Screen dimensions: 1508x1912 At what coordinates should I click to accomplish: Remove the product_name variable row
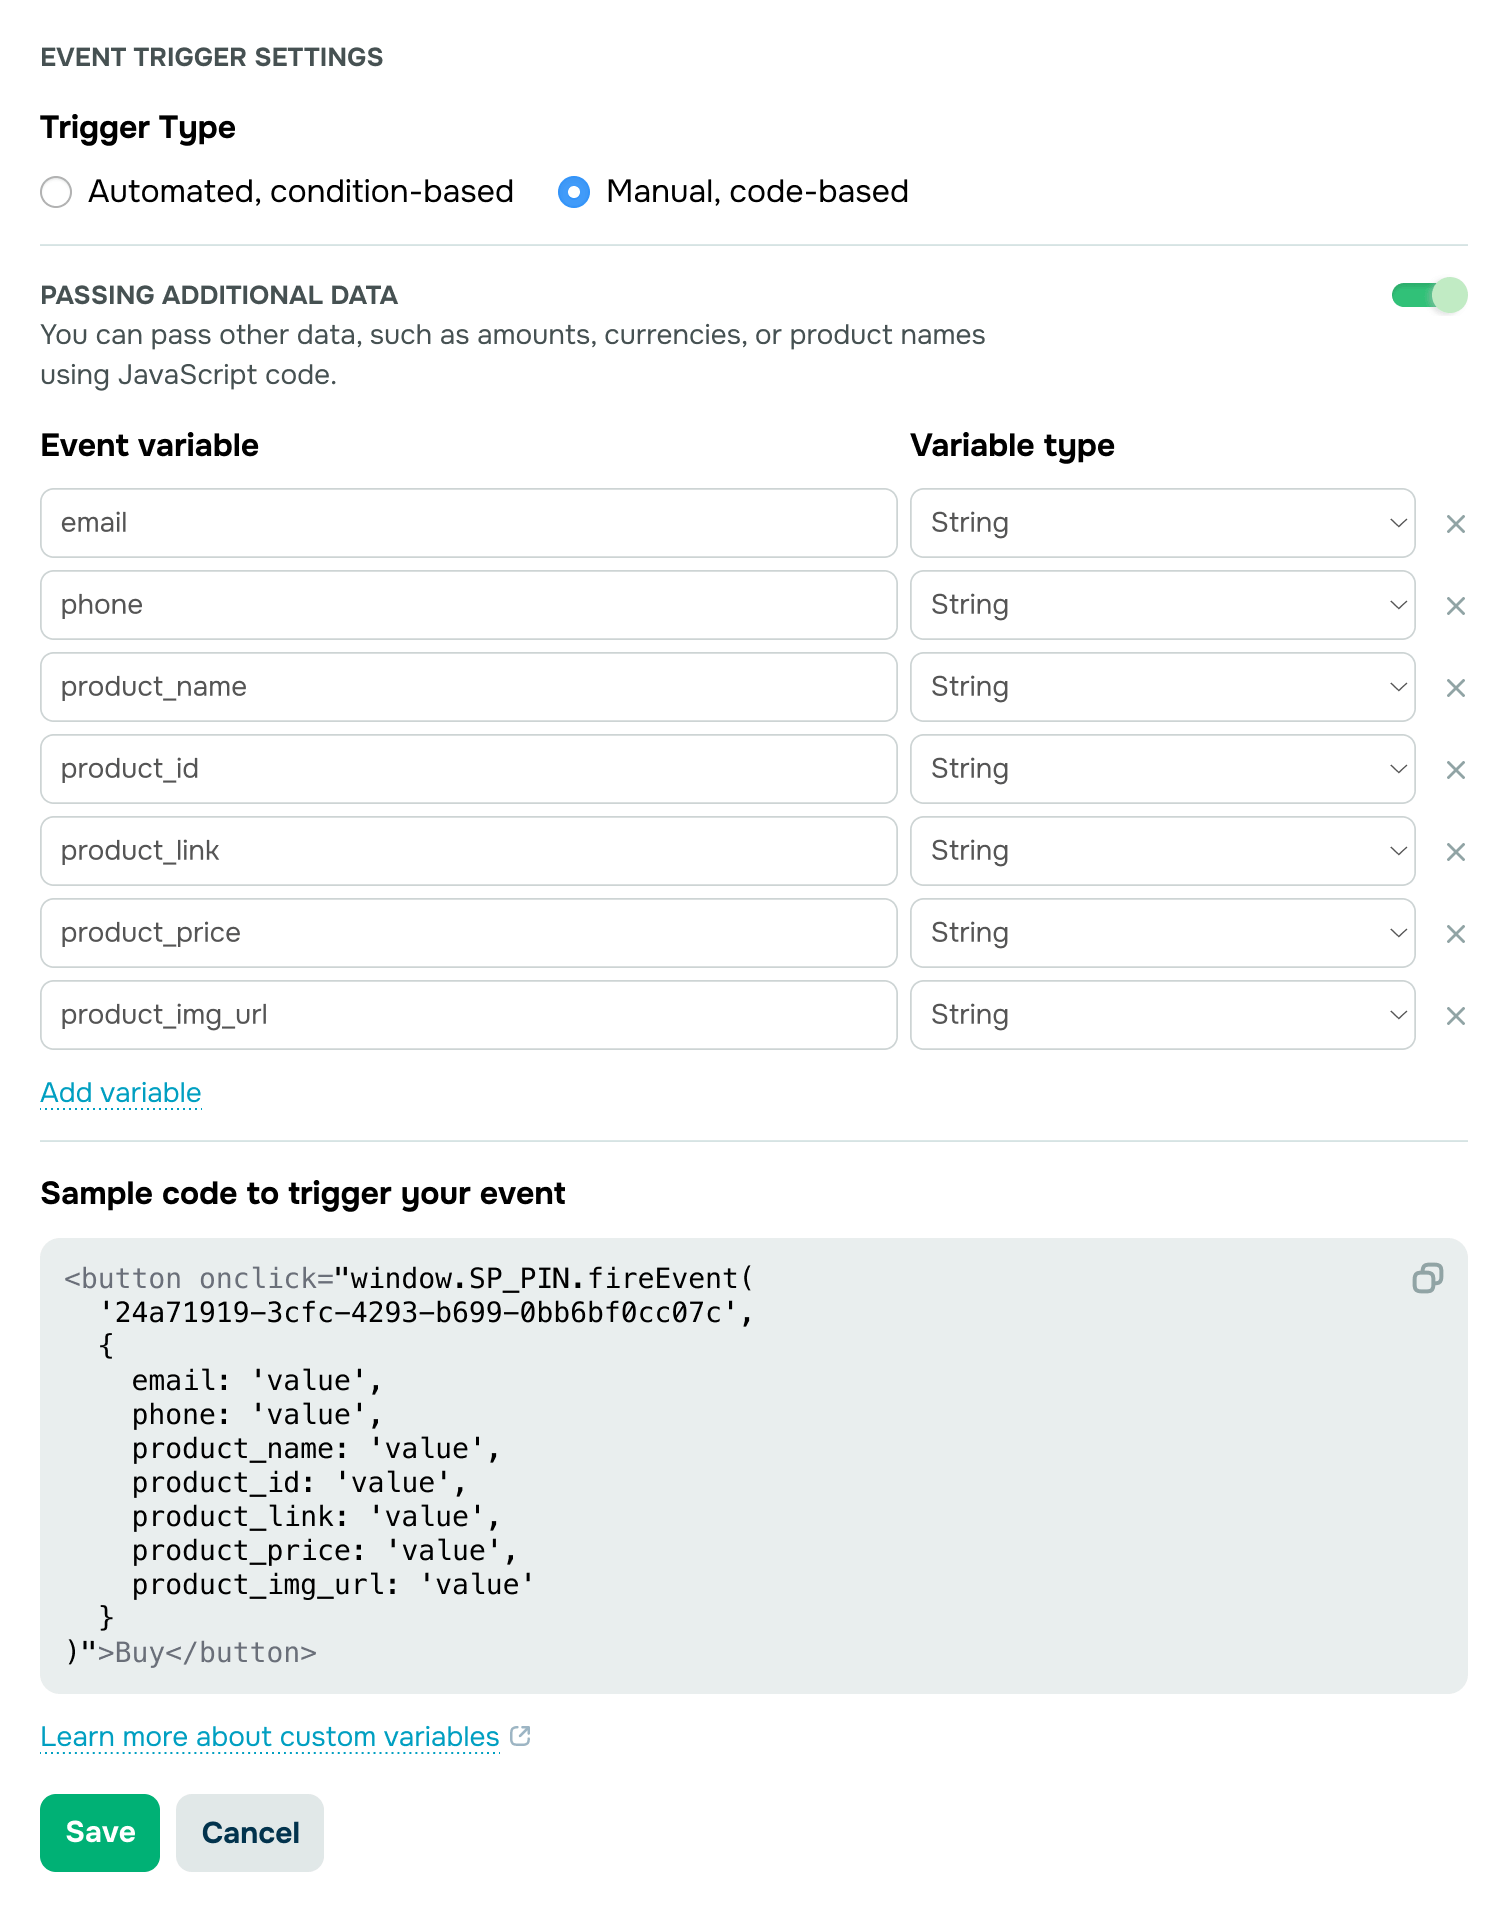(1455, 688)
